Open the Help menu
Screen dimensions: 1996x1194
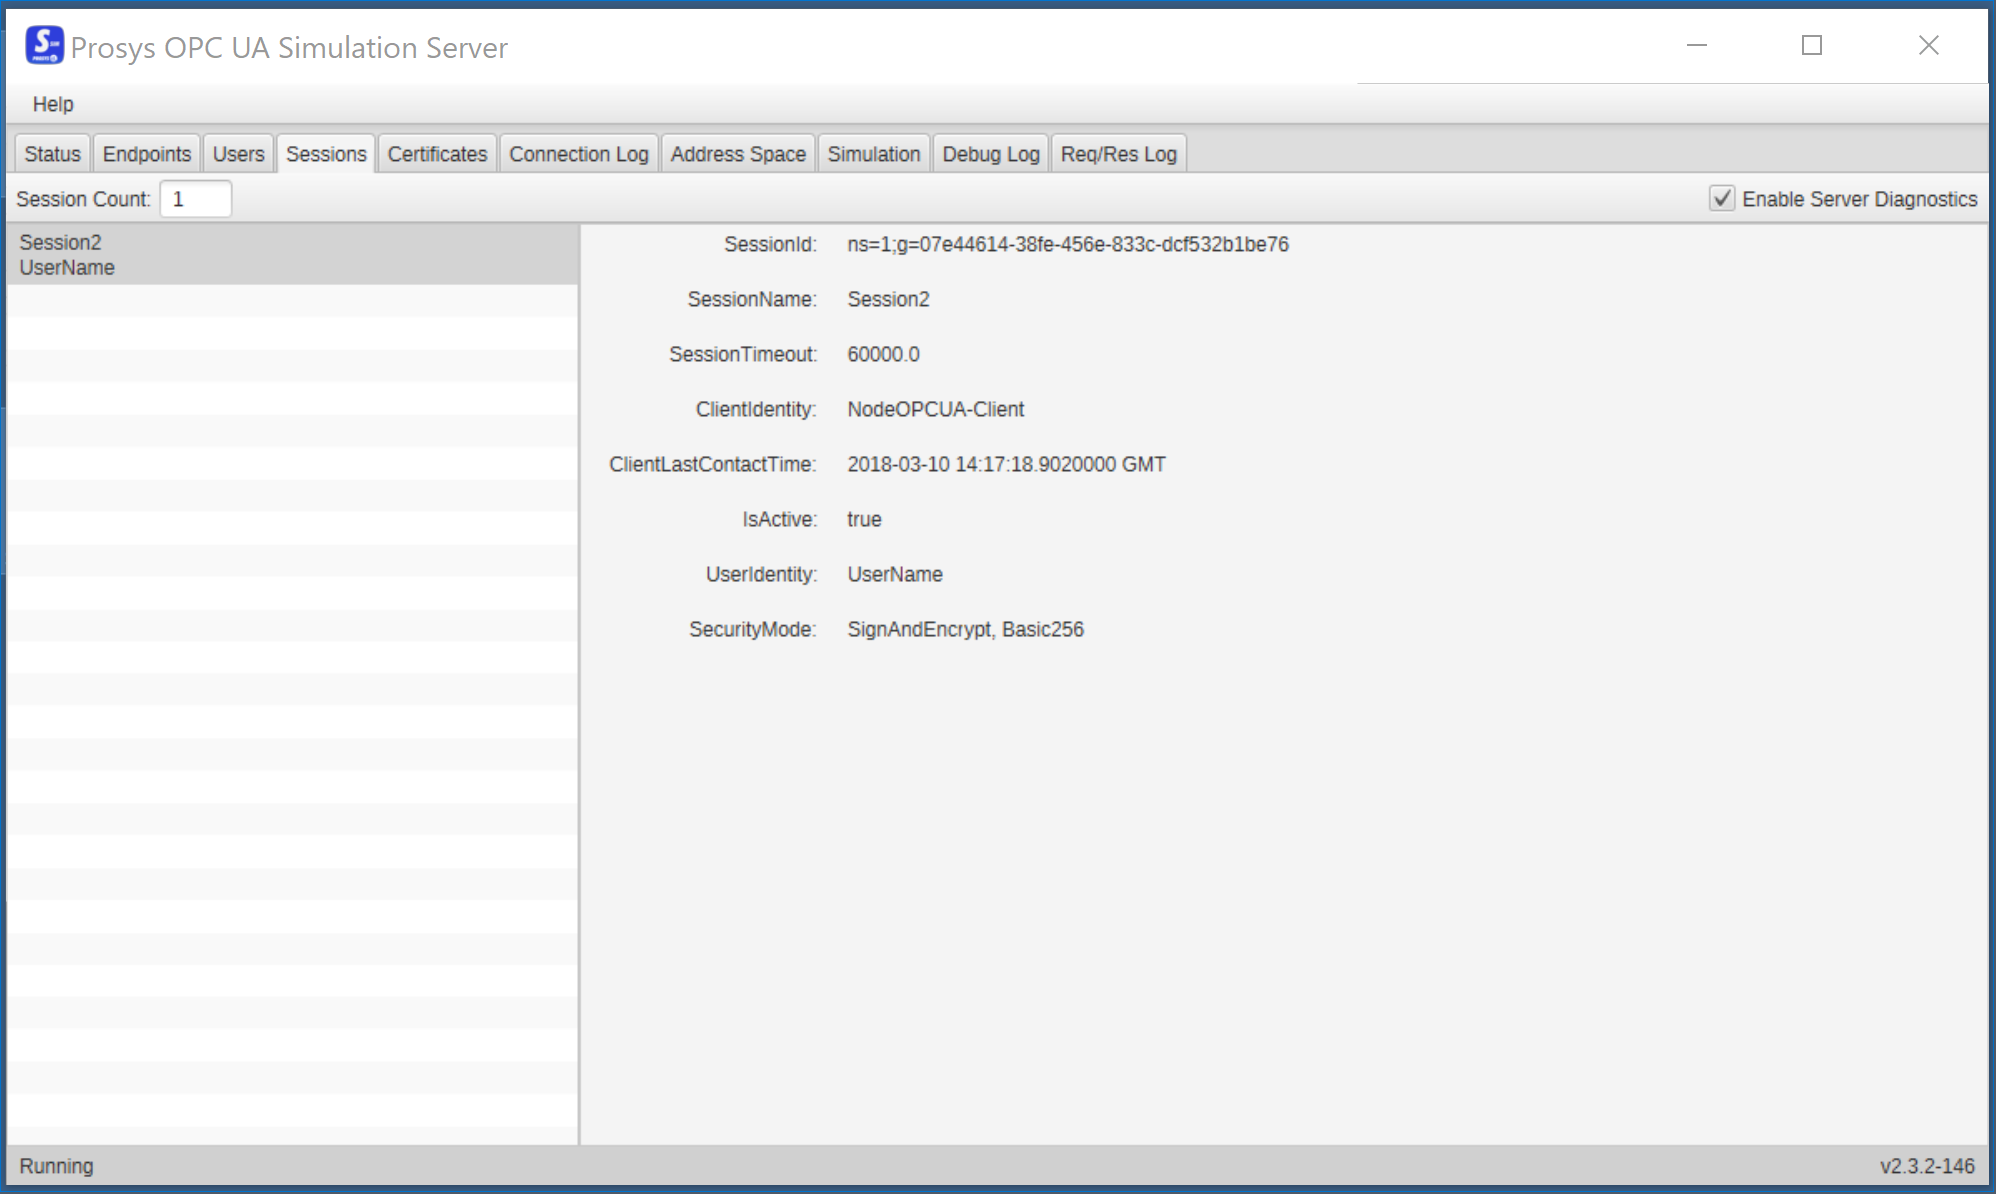[x=53, y=103]
